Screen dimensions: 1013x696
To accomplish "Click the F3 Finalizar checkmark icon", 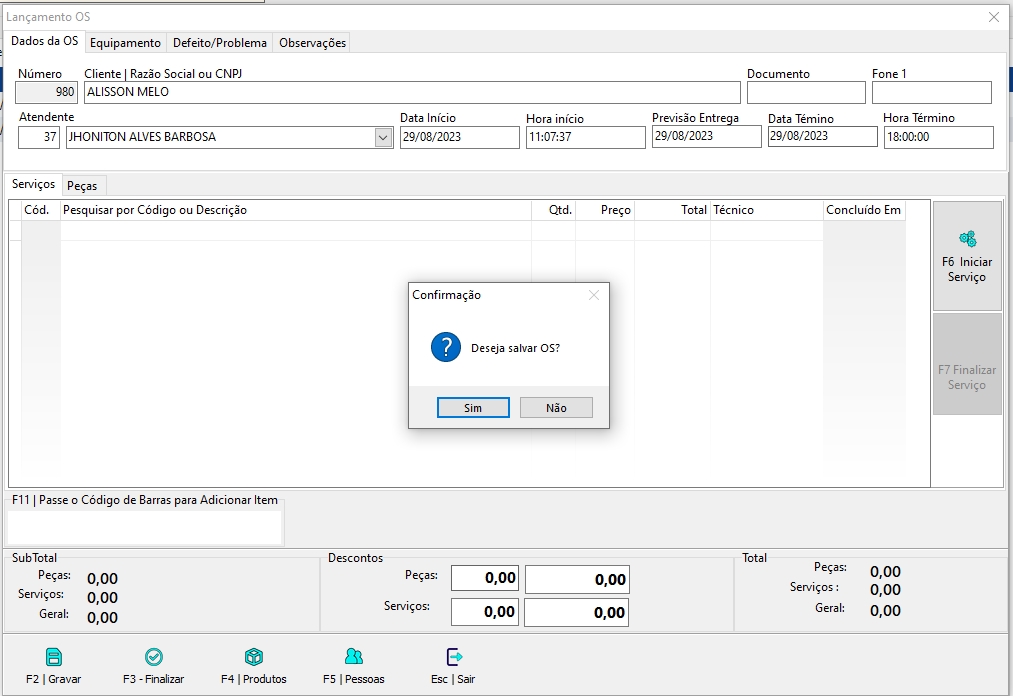I will tap(154, 657).
